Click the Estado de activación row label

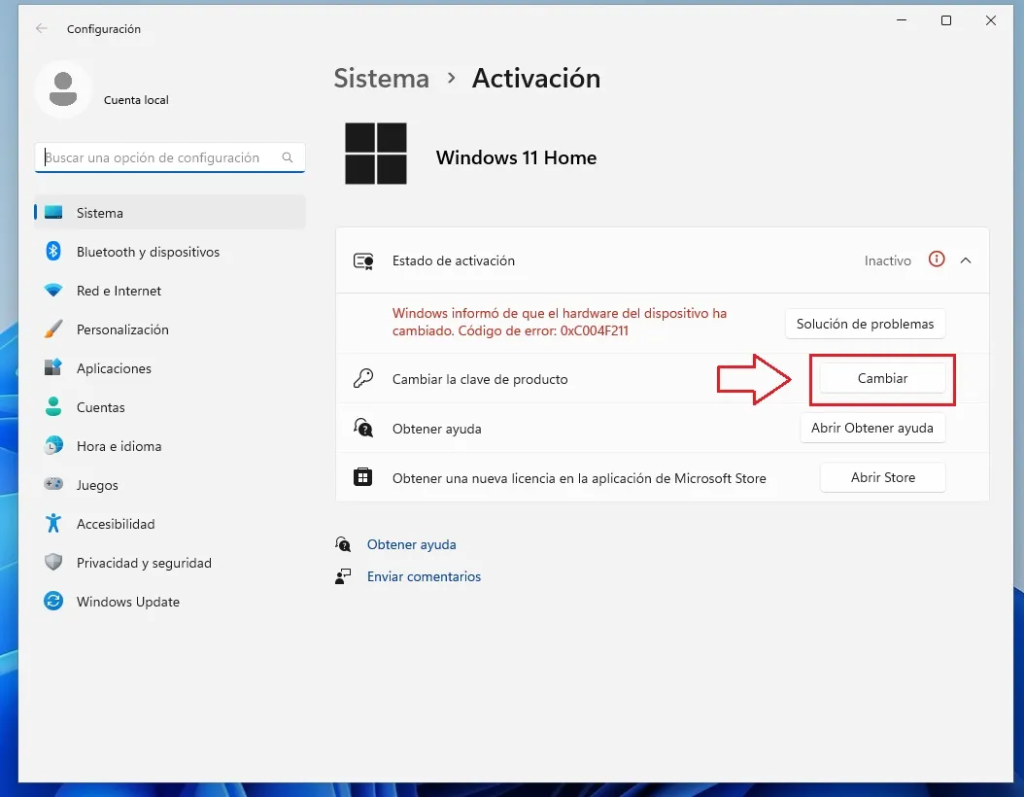[x=453, y=261]
